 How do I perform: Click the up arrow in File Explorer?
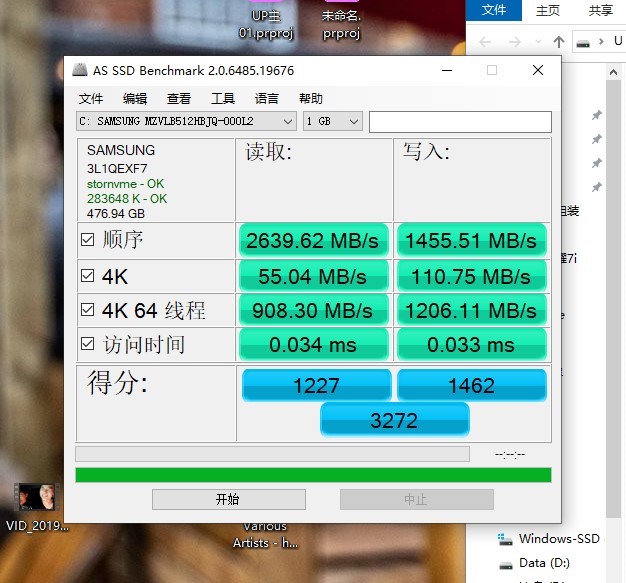[x=559, y=42]
